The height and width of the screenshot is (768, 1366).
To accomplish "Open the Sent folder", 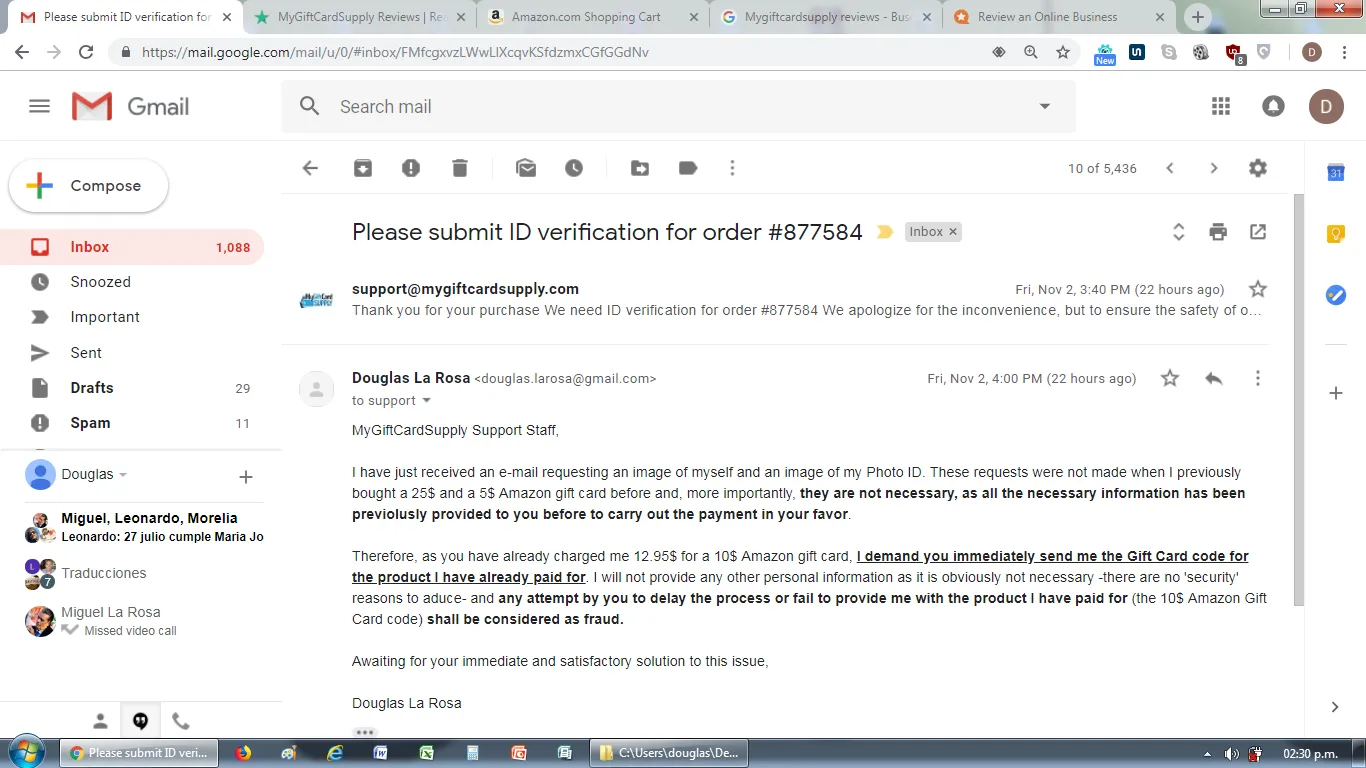I will point(86,353).
